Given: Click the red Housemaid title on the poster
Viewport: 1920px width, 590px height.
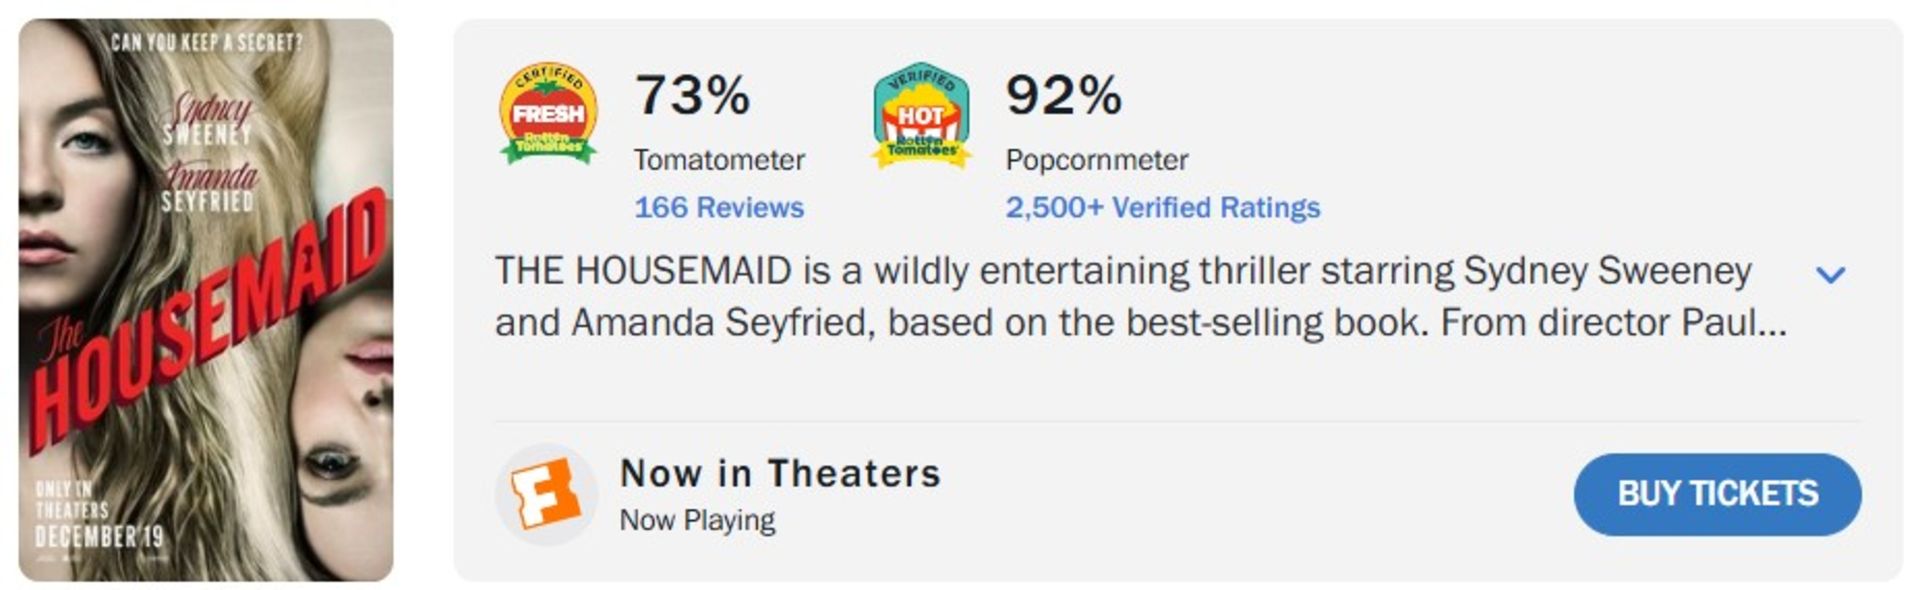Looking at the screenshot, I should pyautogui.click(x=210, y=320).
